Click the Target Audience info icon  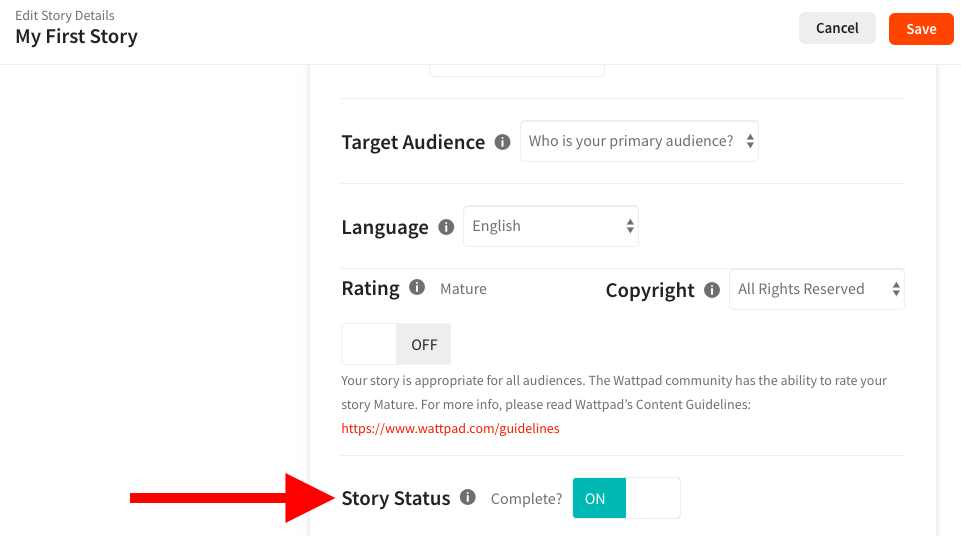(502, 142)
